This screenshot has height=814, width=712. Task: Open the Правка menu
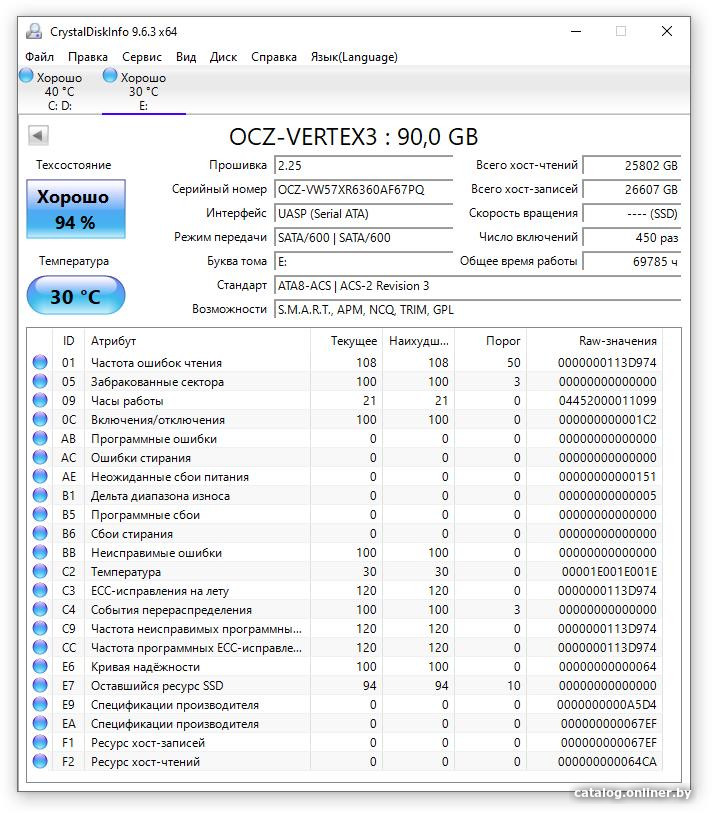coord(88,57)
